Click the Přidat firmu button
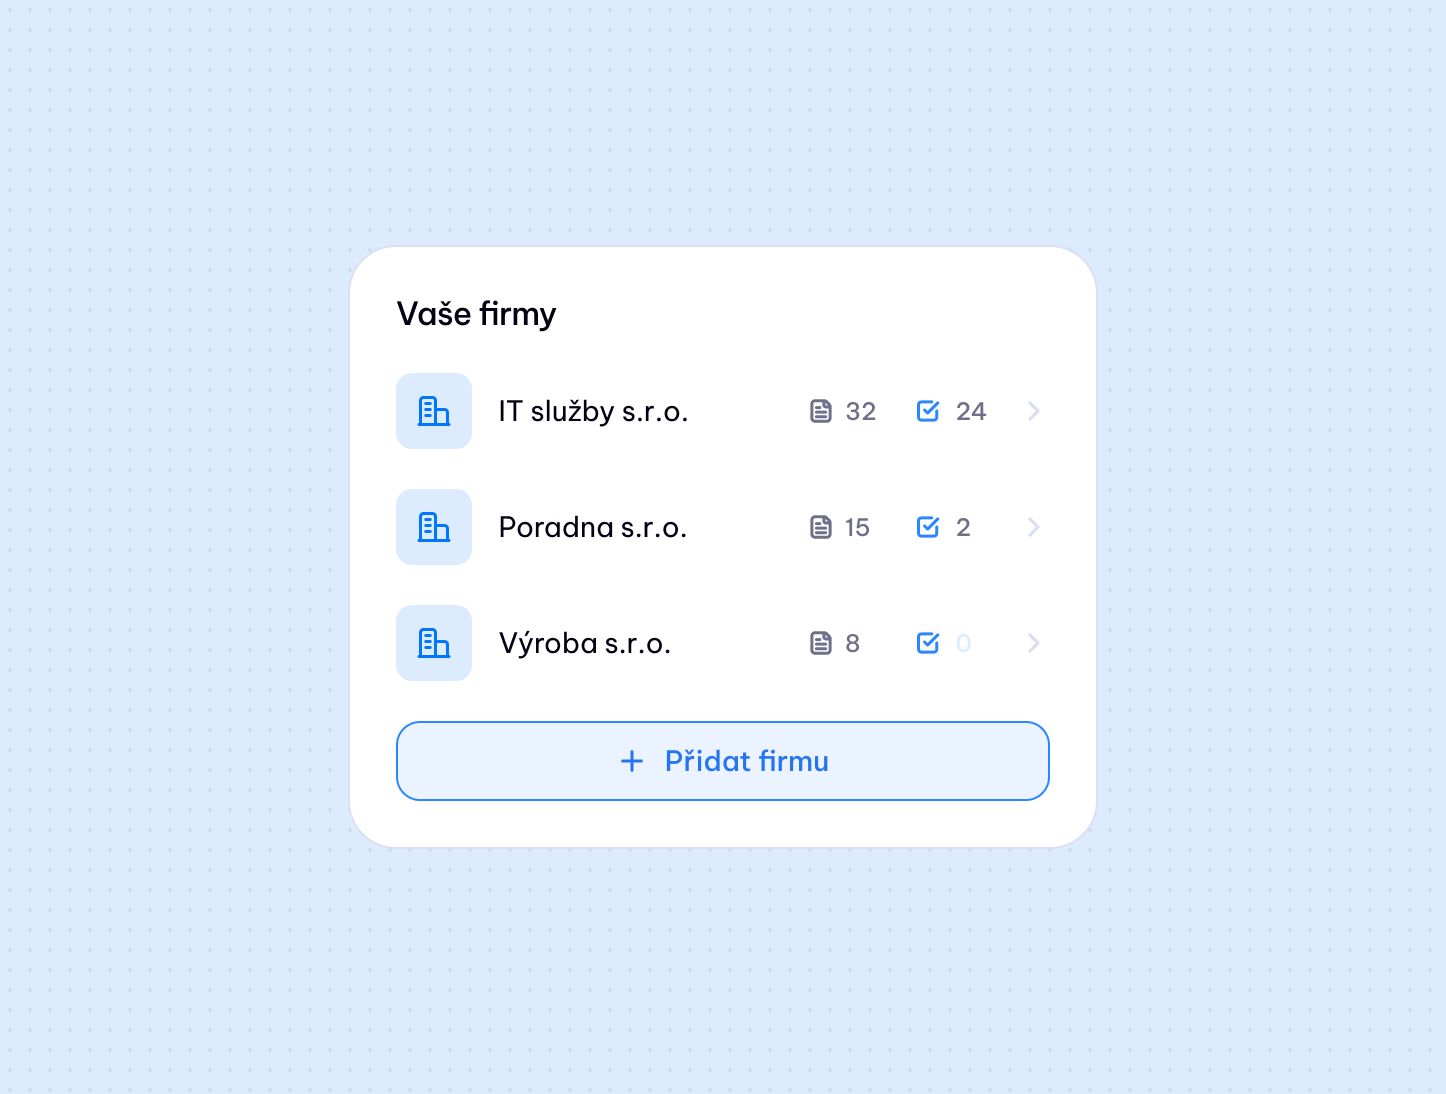1446x1094 pixels. tap(723, 761)
